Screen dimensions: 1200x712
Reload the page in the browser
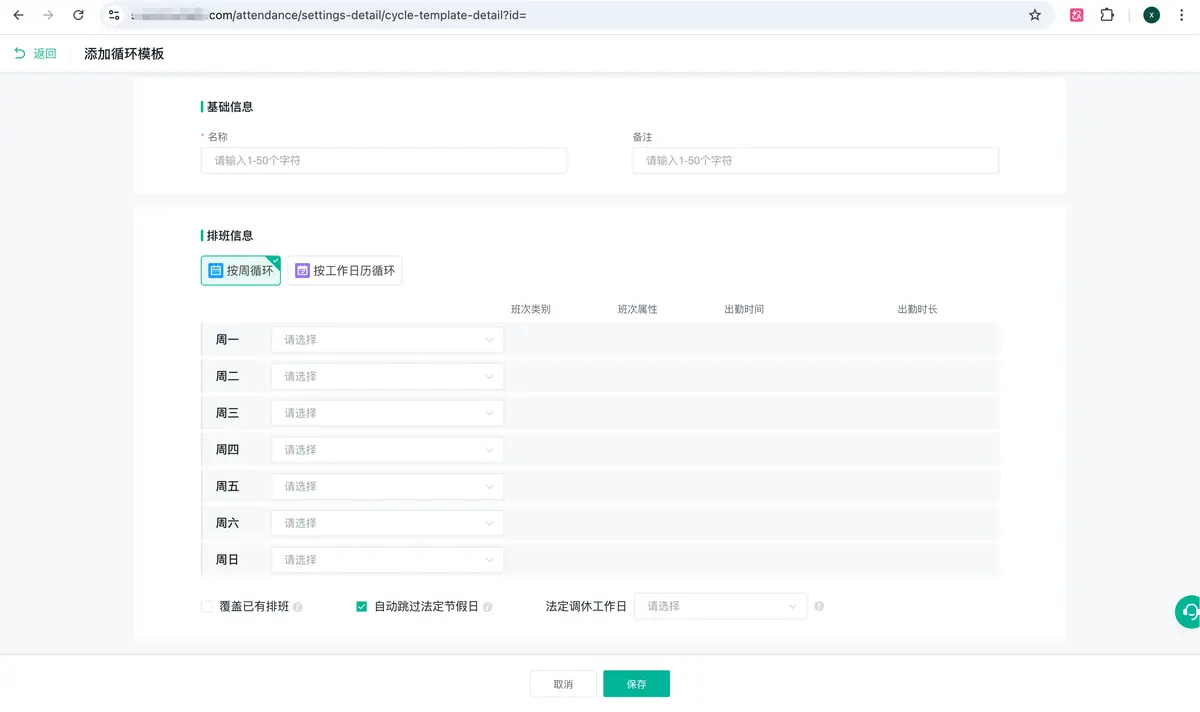pos(78,15)
